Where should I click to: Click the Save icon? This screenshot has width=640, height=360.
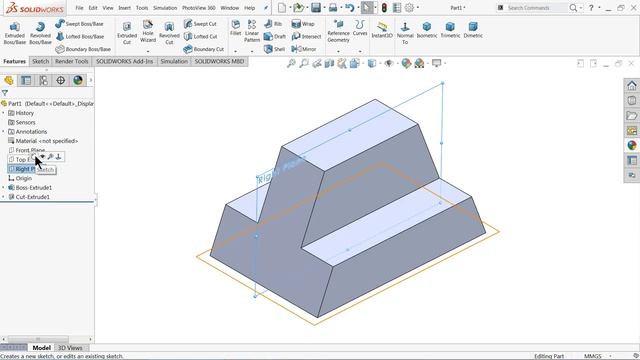(x=316, y=7)
